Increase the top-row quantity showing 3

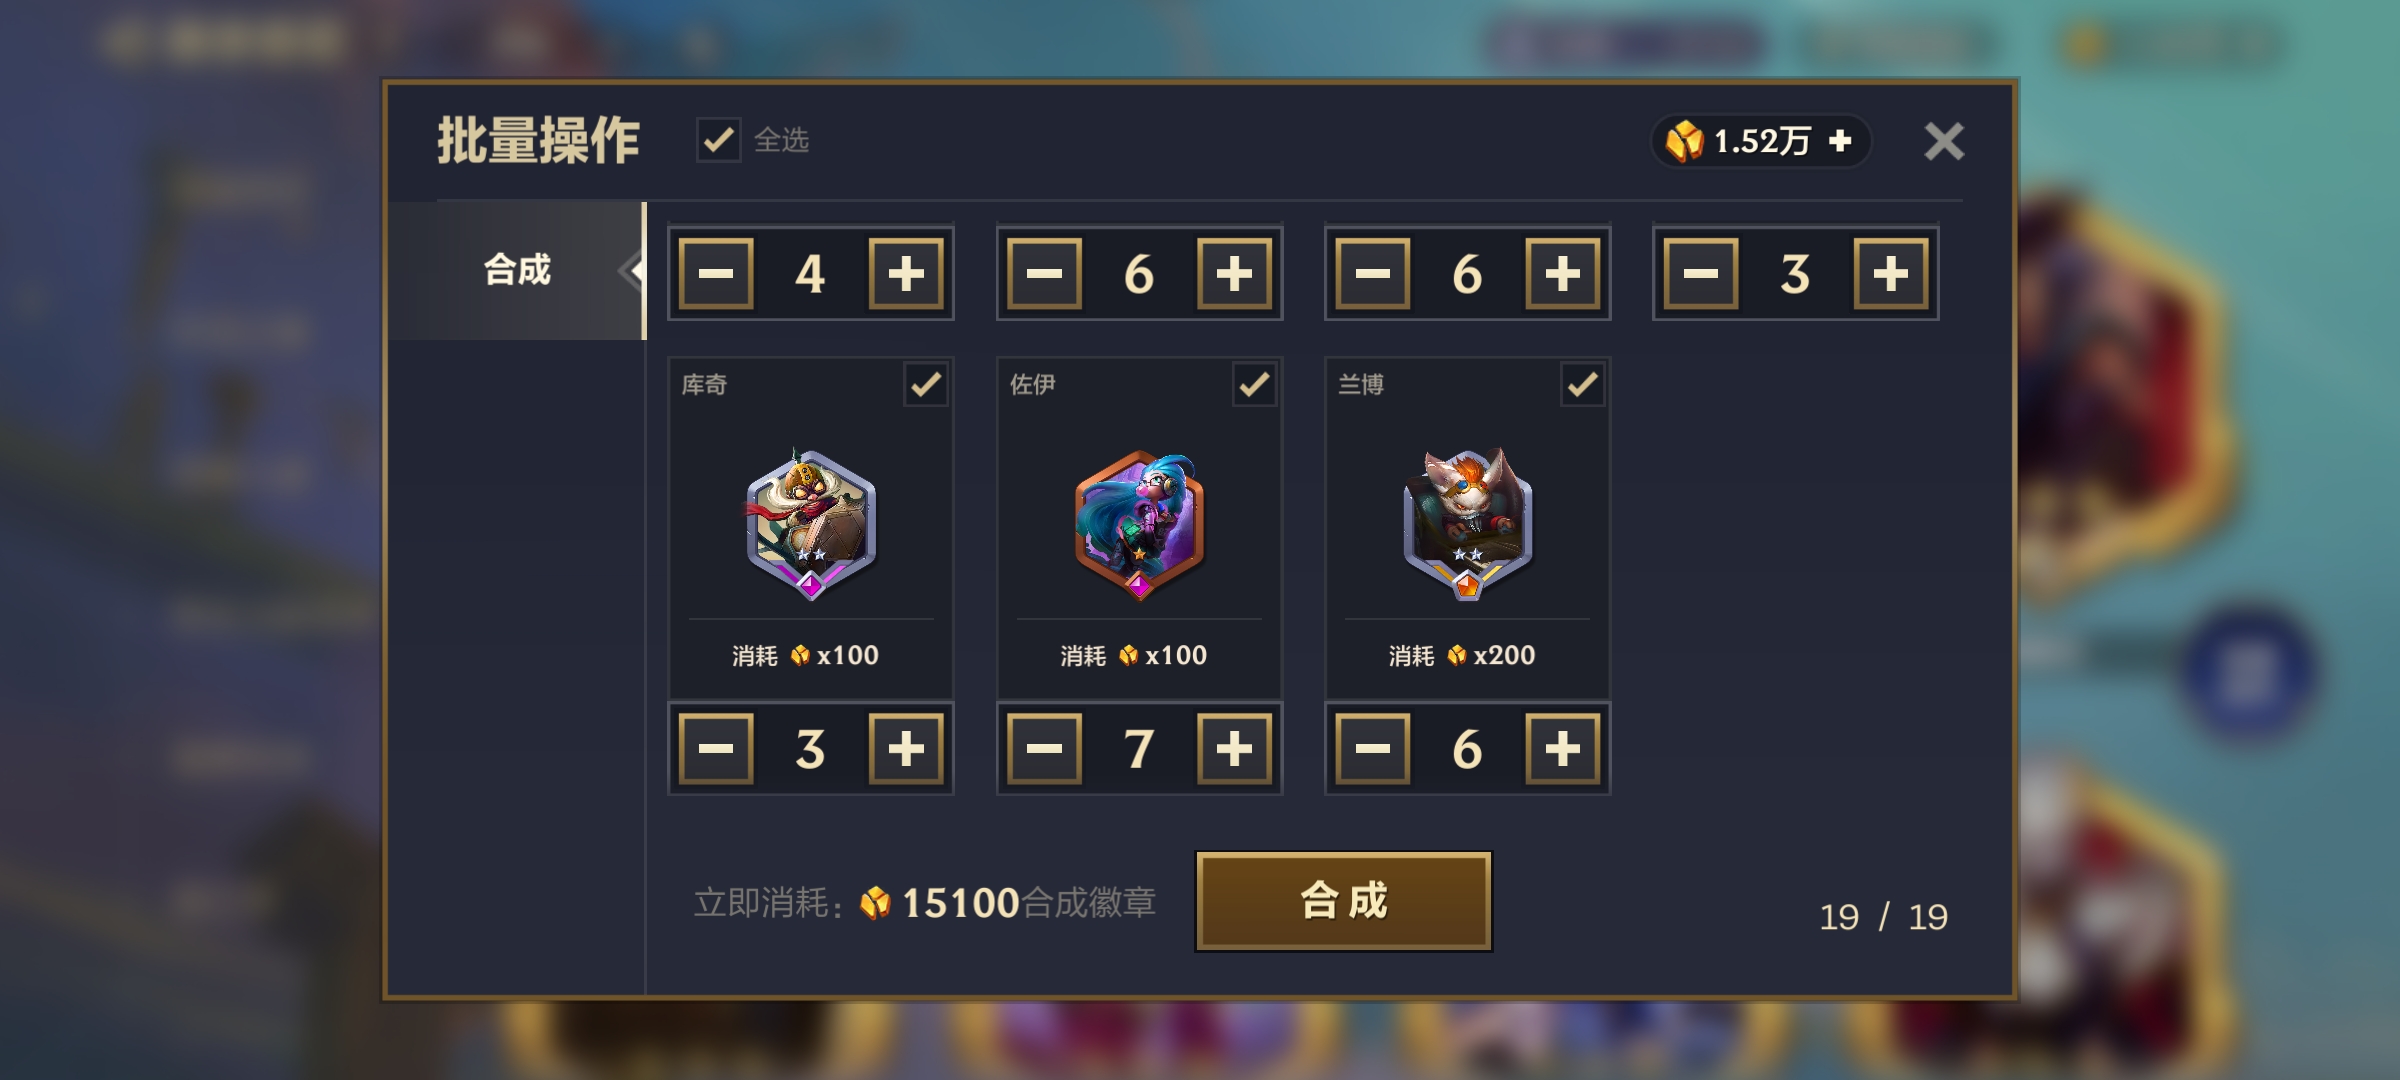(x=1890, y=273)
